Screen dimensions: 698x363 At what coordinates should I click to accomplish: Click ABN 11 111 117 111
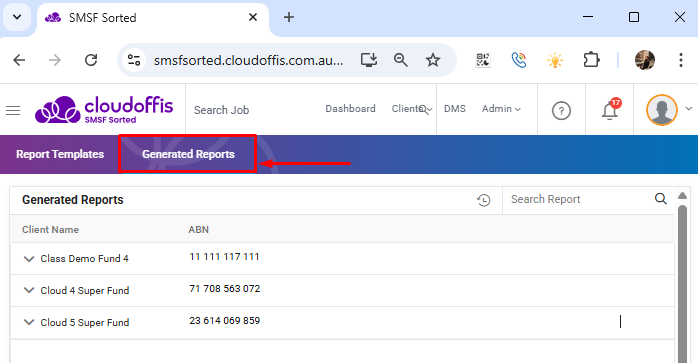(224, 257)
